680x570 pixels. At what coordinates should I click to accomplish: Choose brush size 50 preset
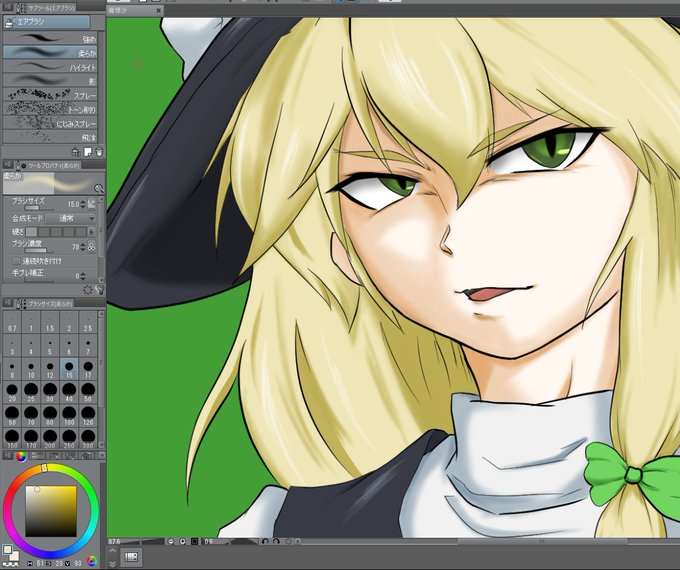coord(88,393)
